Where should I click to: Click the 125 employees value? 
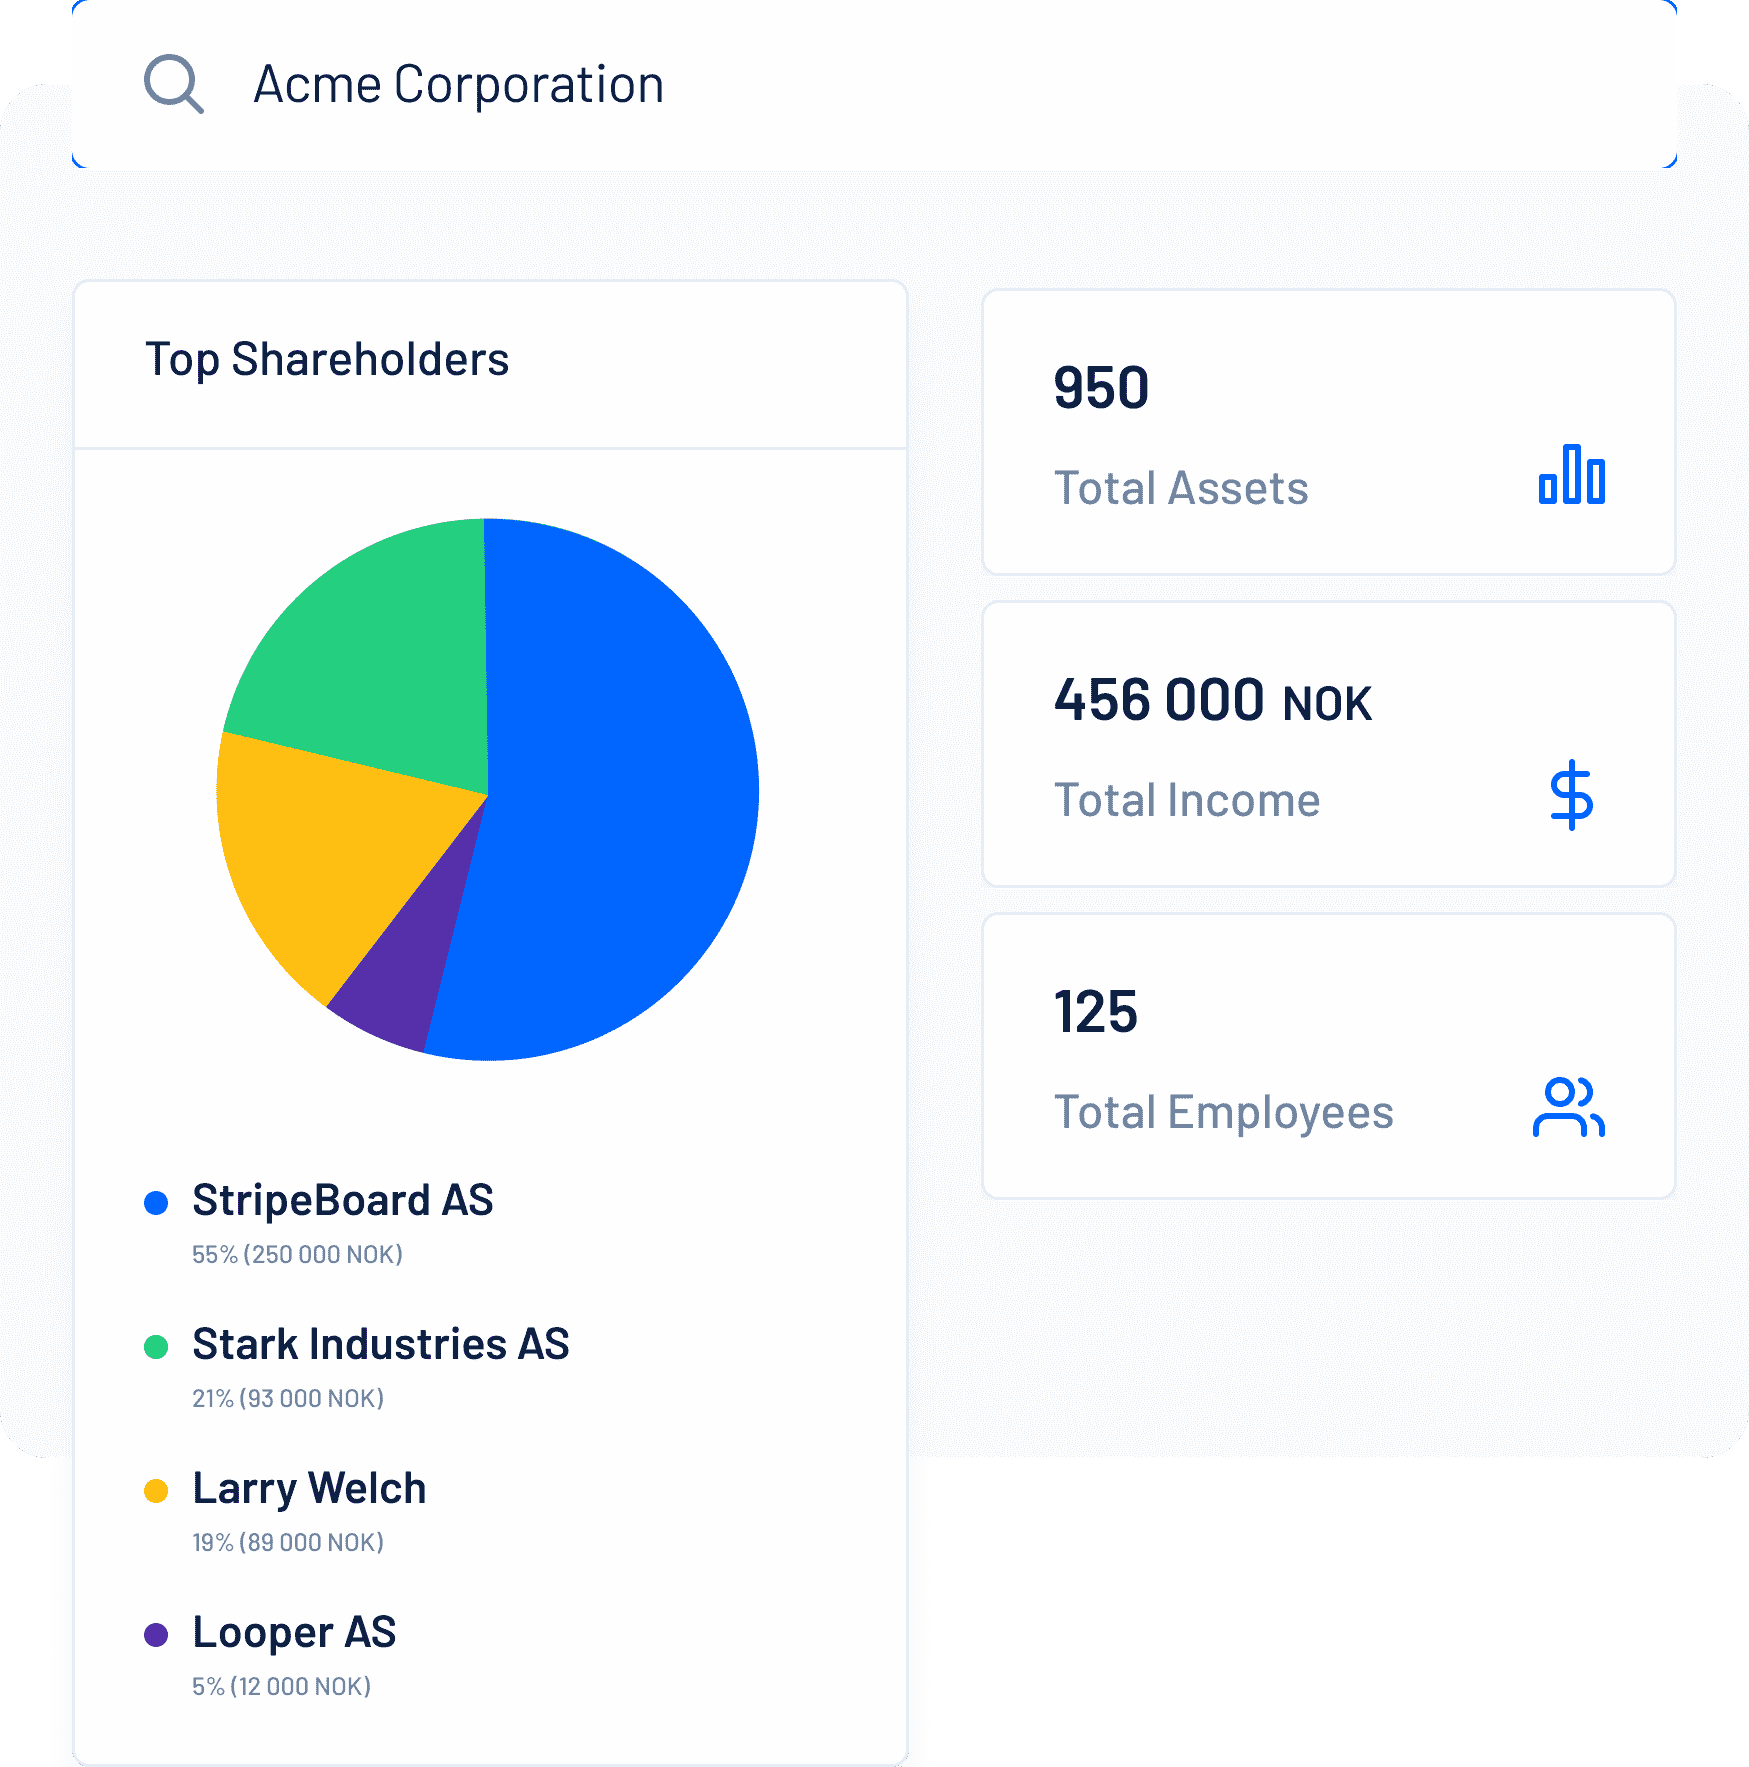click(x=1096, y=1012)
